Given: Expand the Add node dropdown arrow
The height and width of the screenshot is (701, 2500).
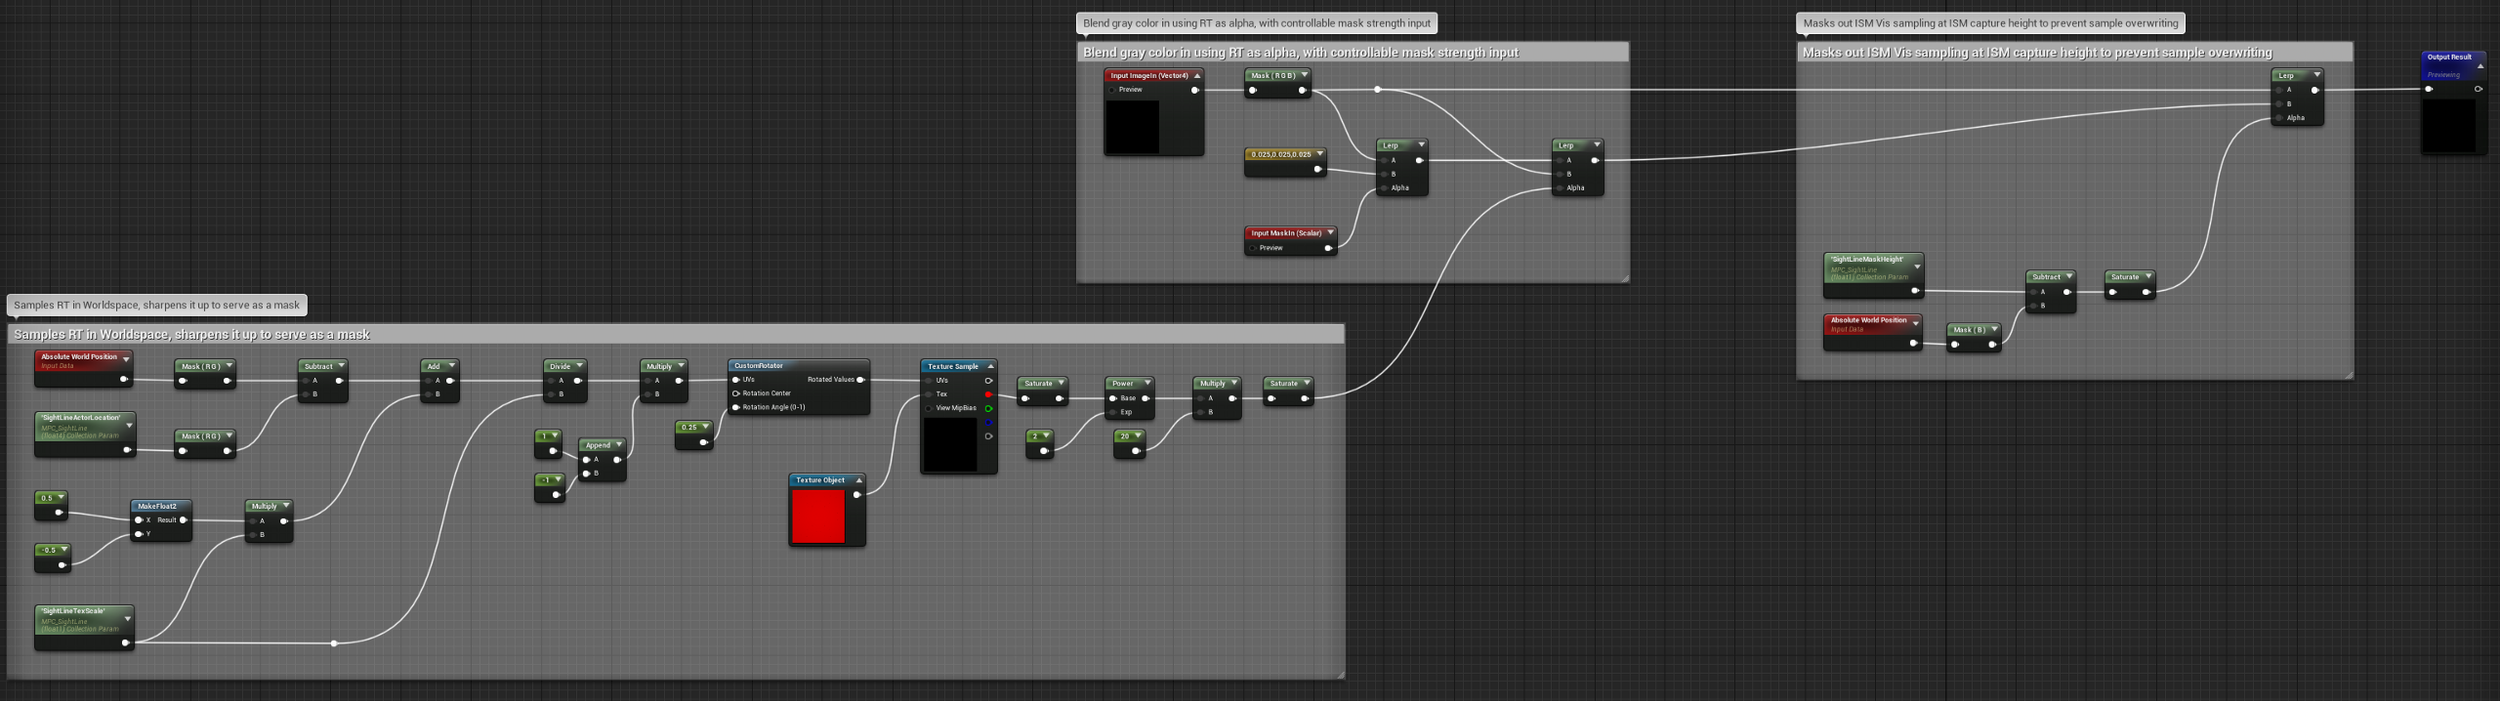Looking at the screenshot, I should coord(451,366).
